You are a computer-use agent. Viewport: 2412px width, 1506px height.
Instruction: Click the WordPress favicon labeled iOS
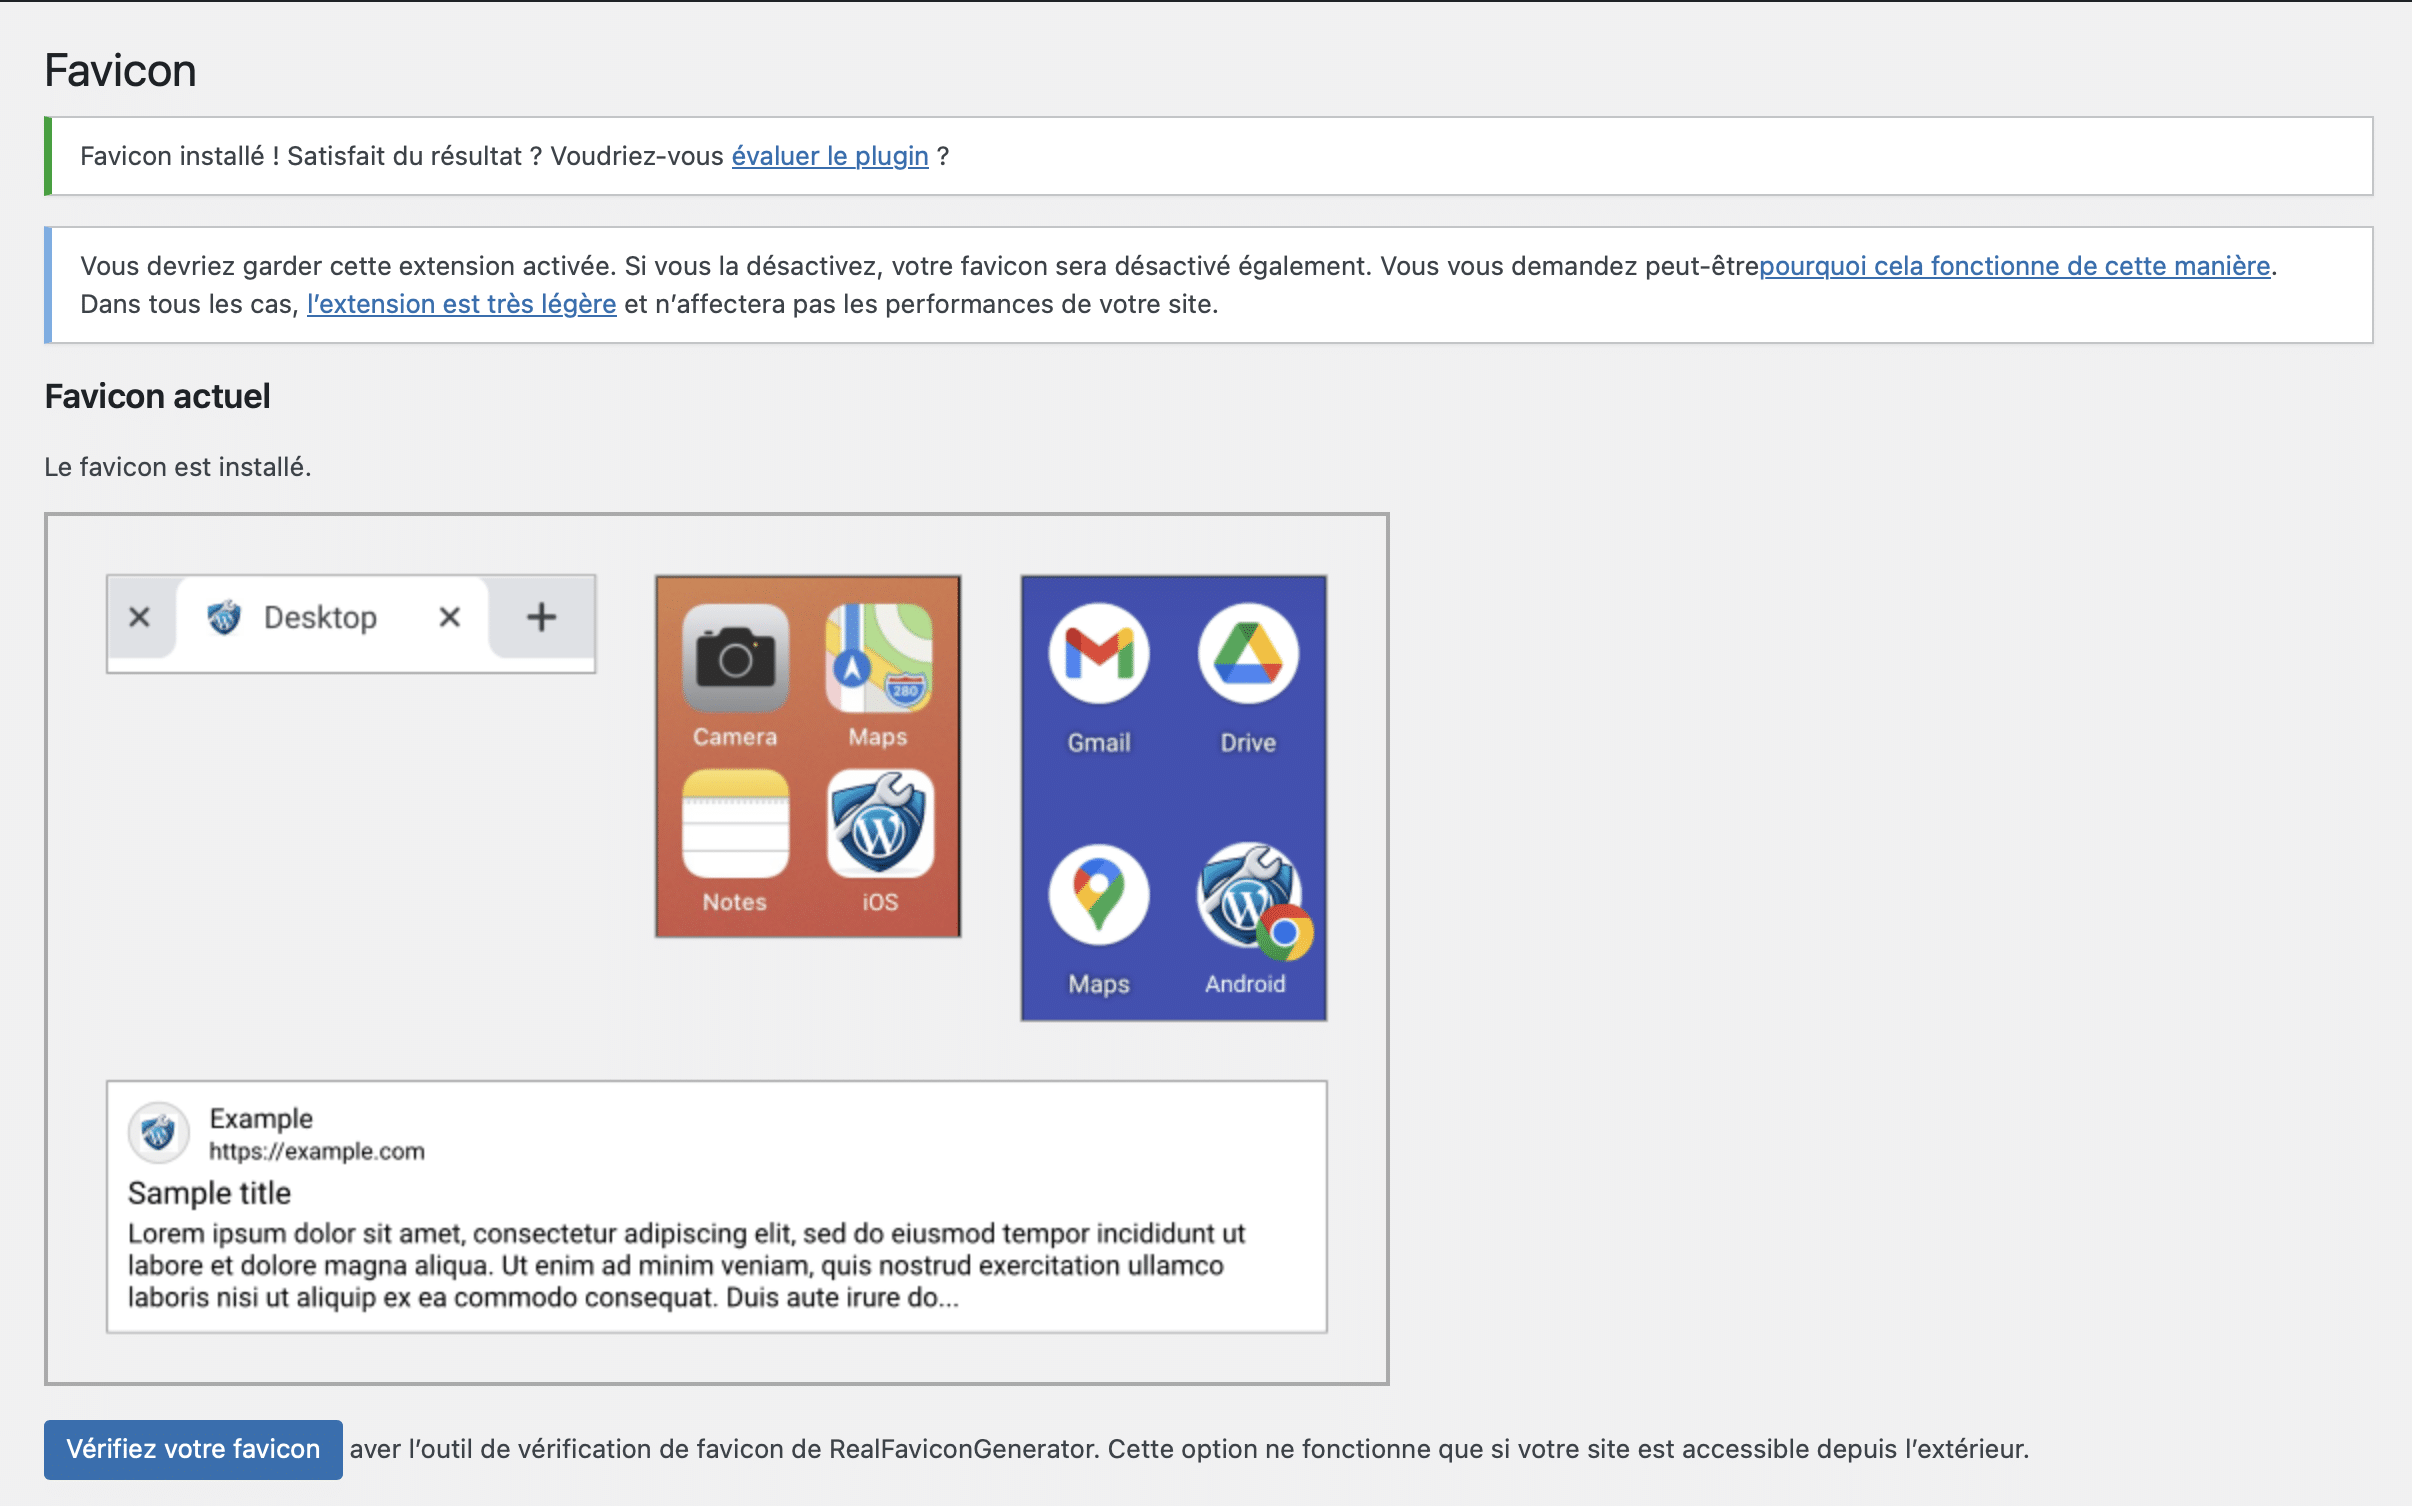pyautogui.click(x=880, y=823)
